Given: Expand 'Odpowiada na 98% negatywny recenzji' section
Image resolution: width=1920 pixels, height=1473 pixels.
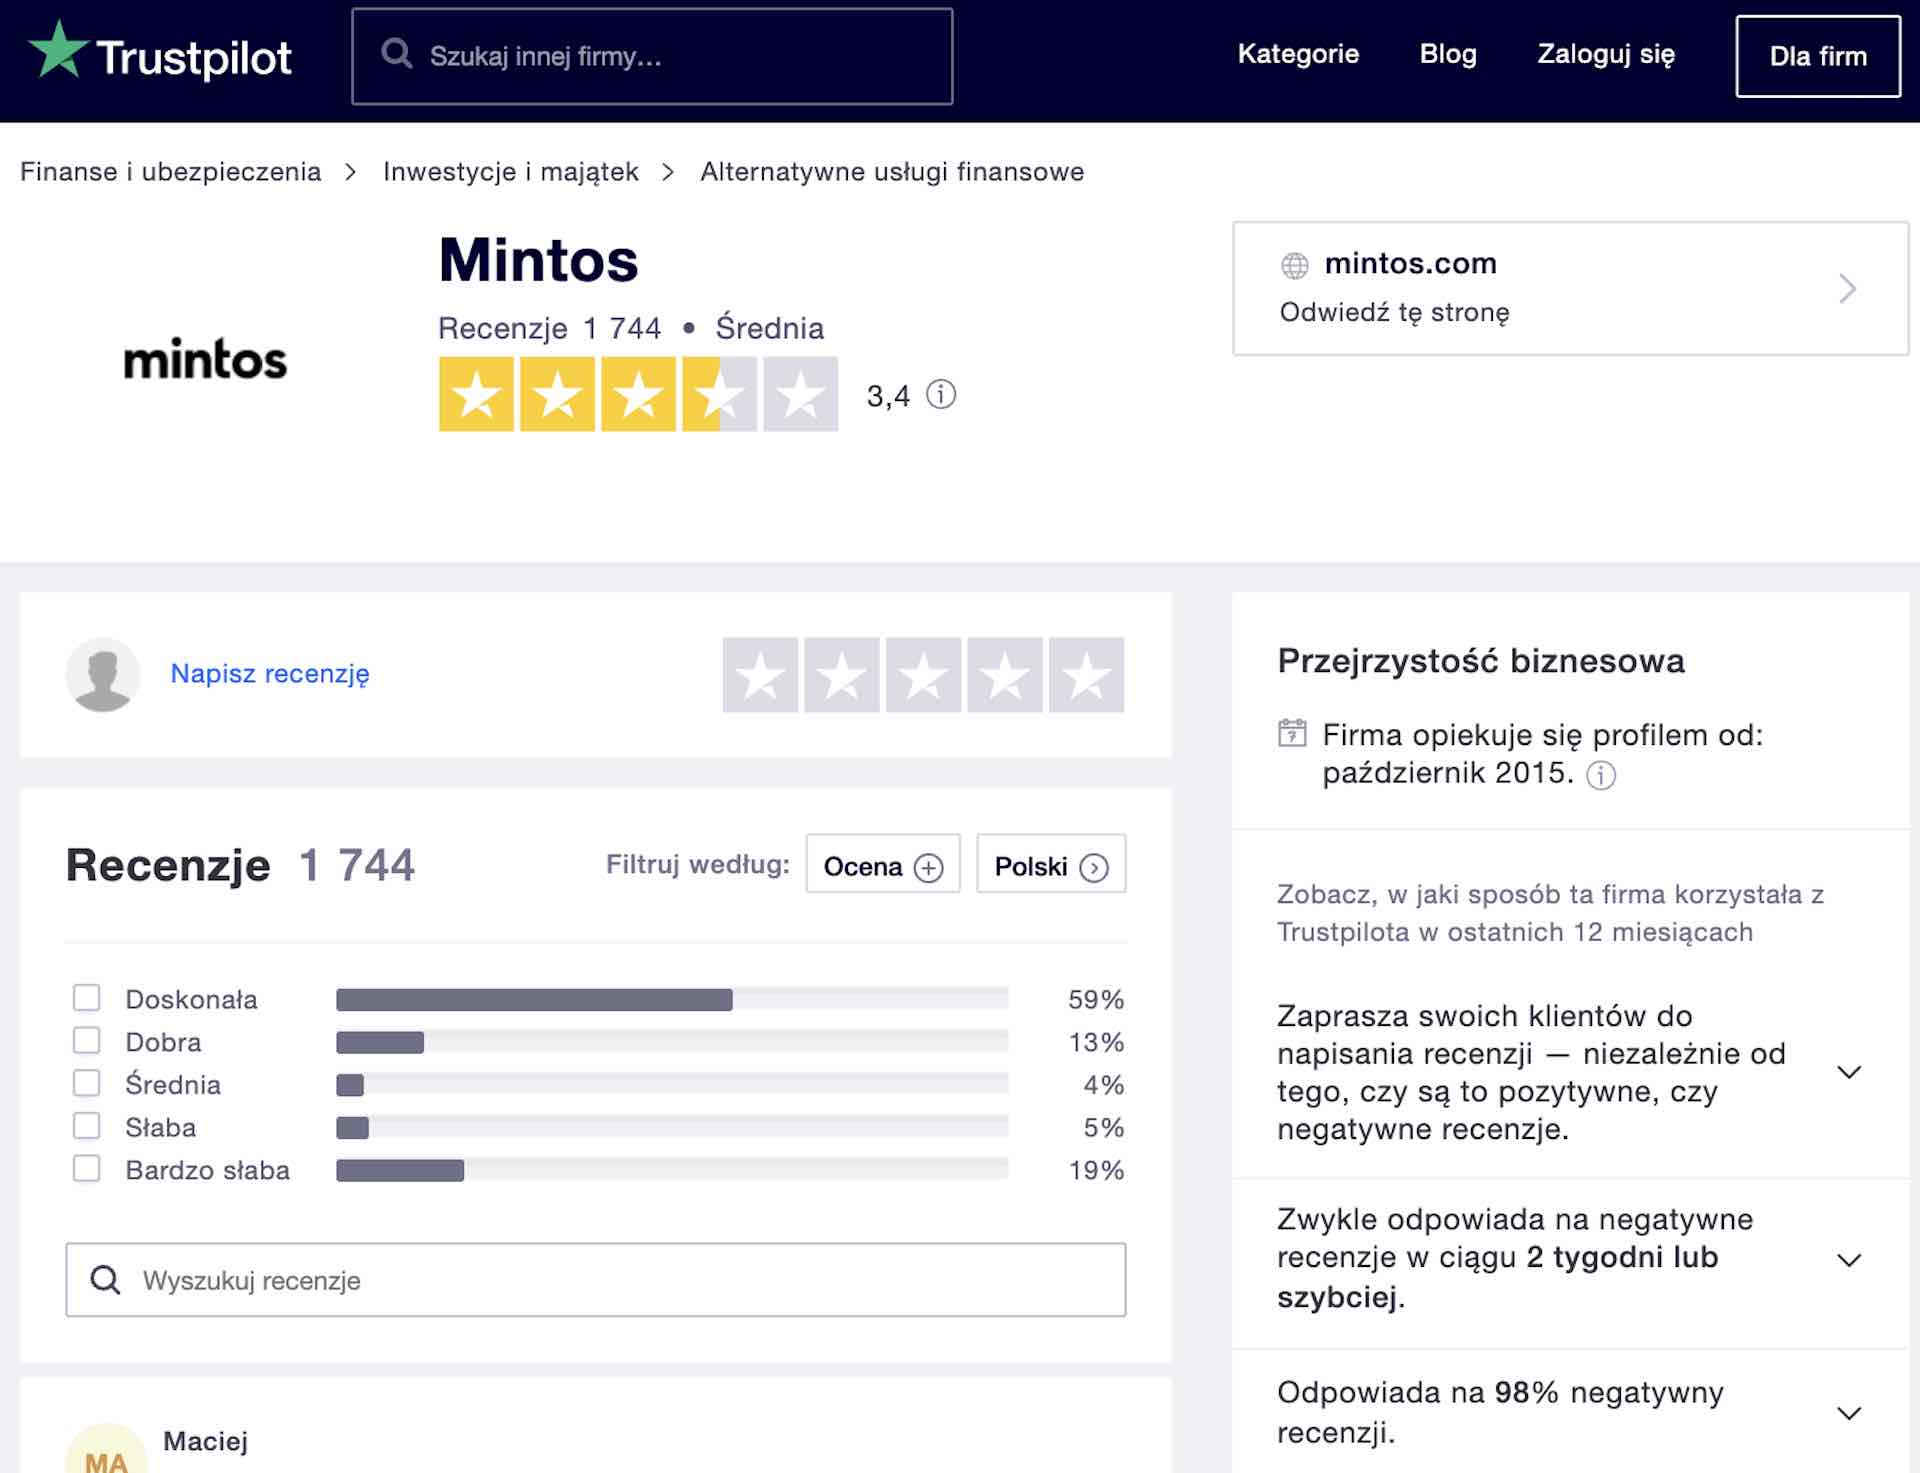Looking at the screenshot, I should pyautogui.click(x=1849, y=1413).
